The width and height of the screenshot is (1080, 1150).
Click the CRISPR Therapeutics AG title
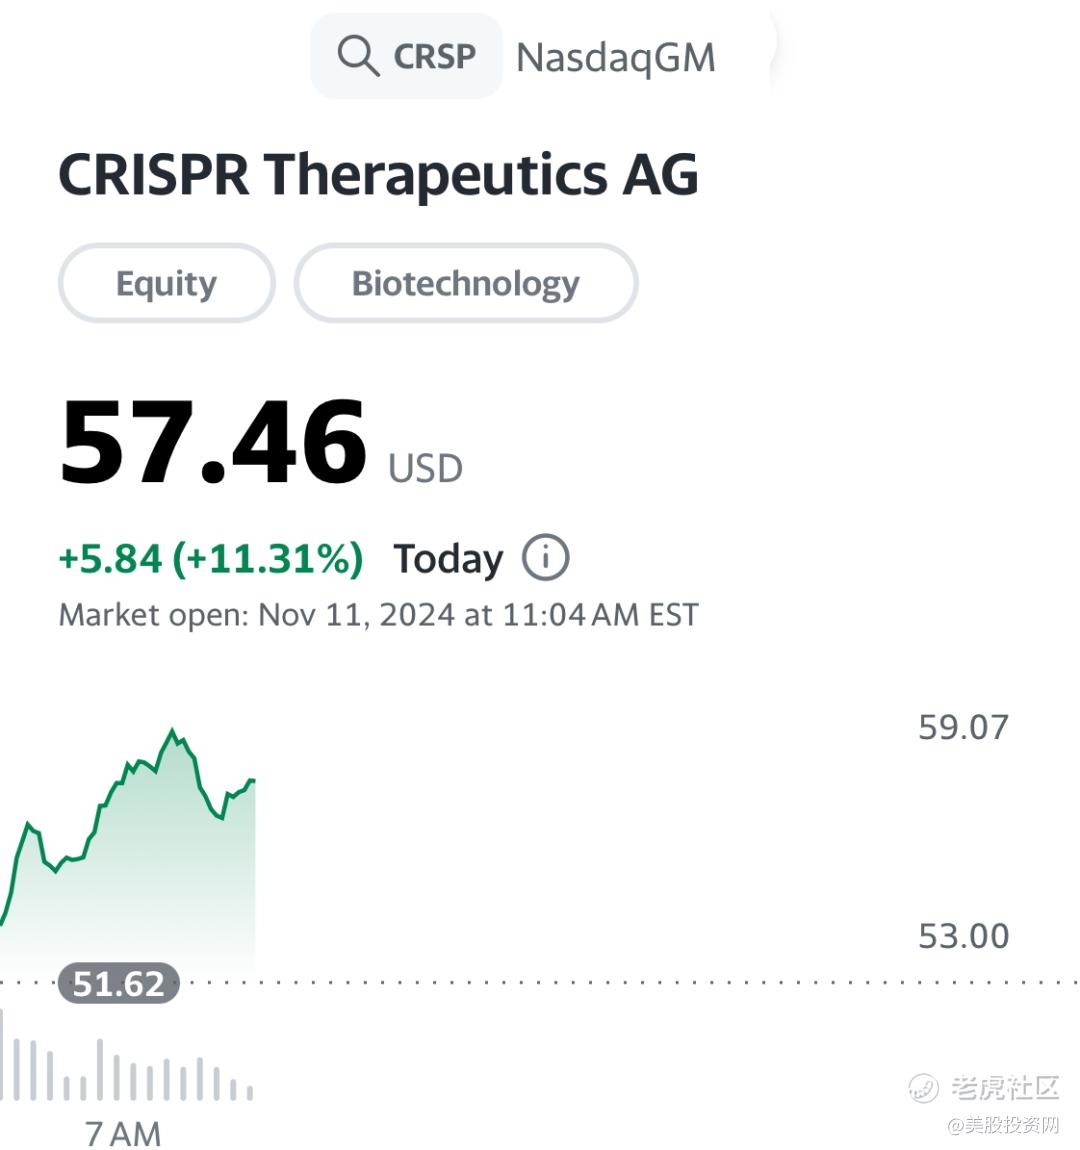point(378,174)
